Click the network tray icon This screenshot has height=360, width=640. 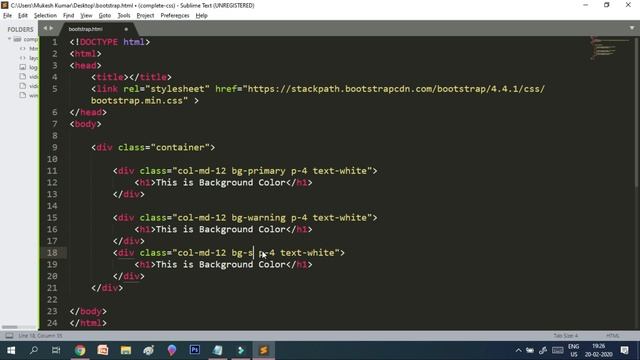click(x=543, y=350)
